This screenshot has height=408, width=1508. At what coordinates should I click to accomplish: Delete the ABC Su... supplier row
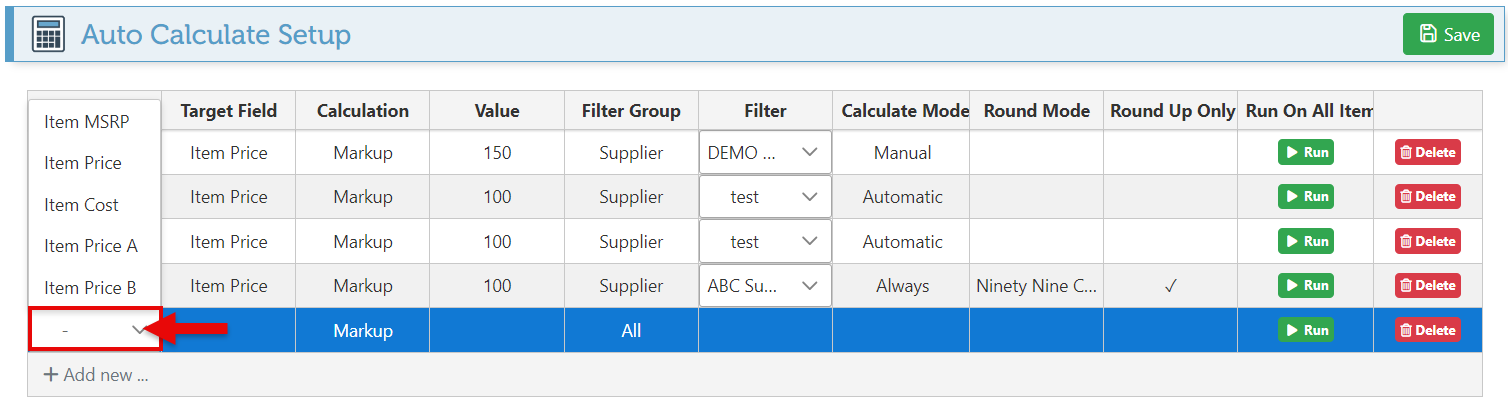click(1427, 286)
